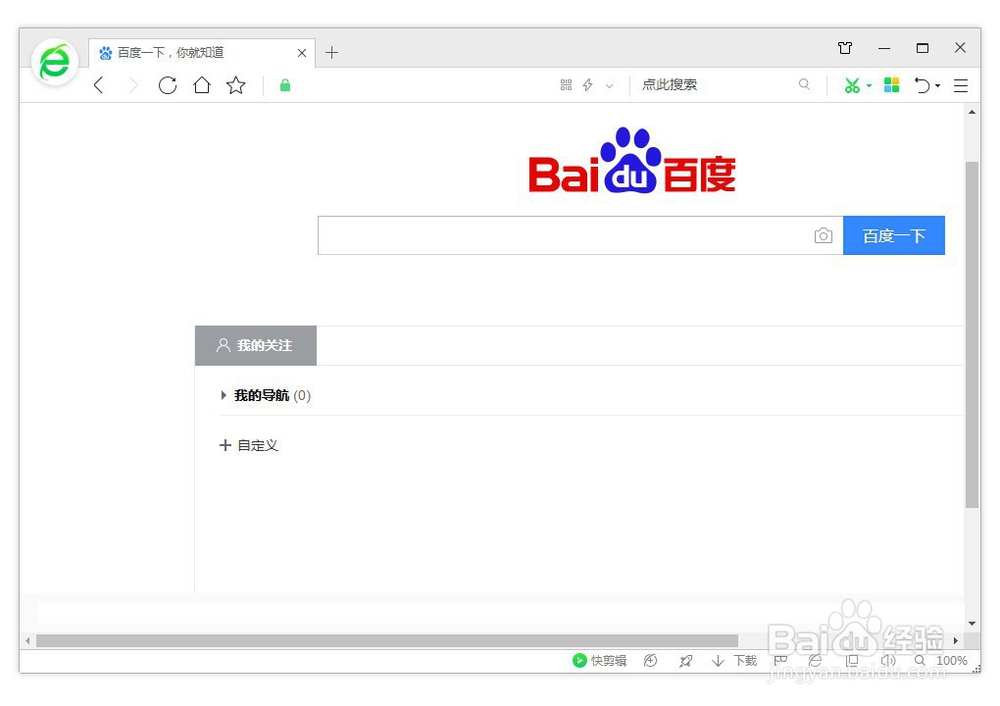Maximize the browser window
The width and height of the screenshot is (1000, 706).
[922, 48]
